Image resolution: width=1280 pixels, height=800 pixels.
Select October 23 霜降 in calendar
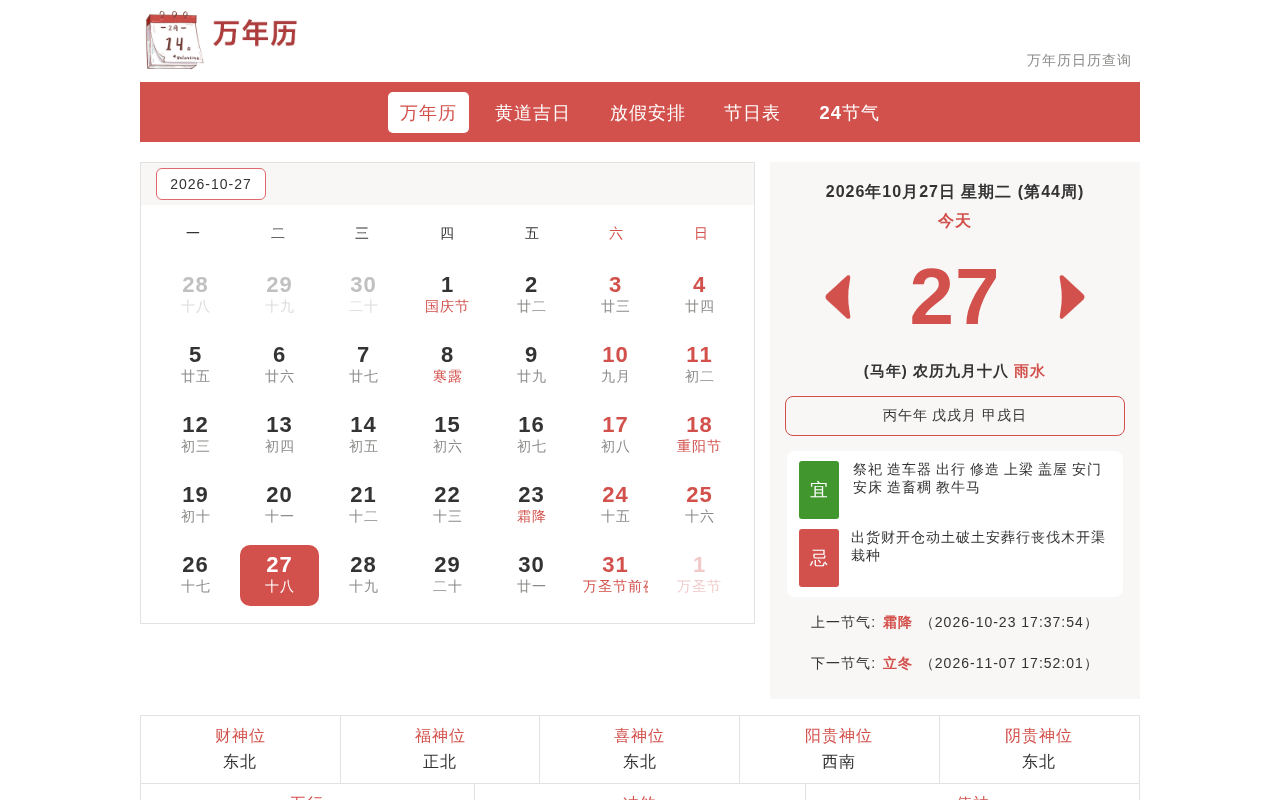point(531,505)
